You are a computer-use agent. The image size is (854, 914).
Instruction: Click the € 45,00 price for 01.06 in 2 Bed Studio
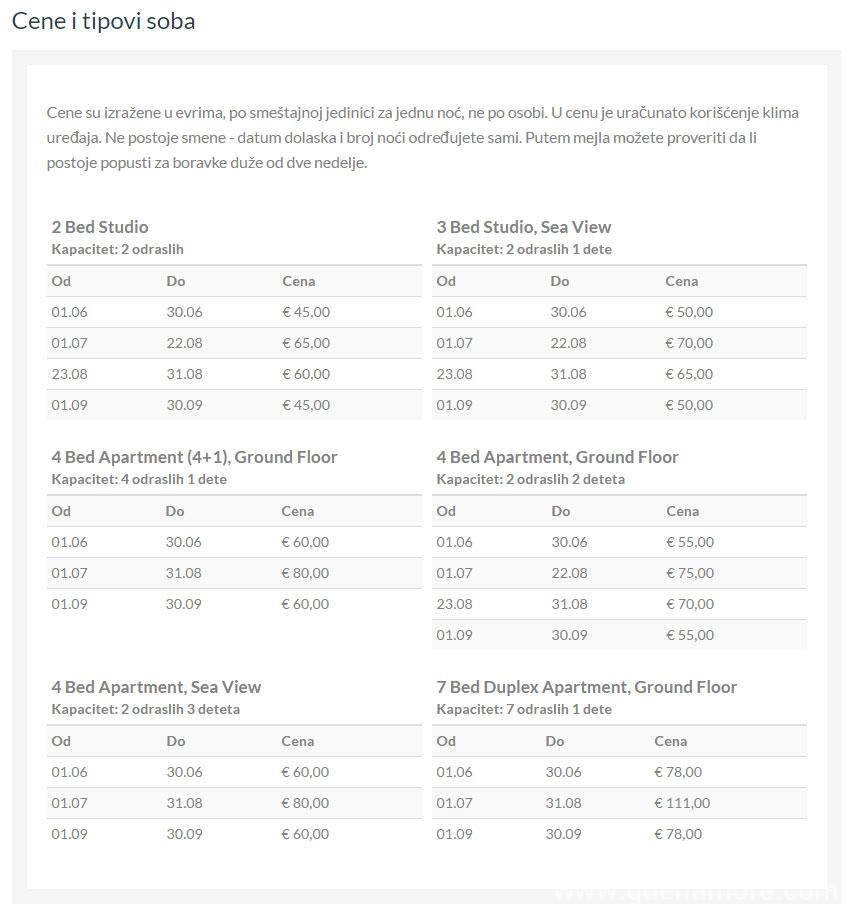(306, 312)
